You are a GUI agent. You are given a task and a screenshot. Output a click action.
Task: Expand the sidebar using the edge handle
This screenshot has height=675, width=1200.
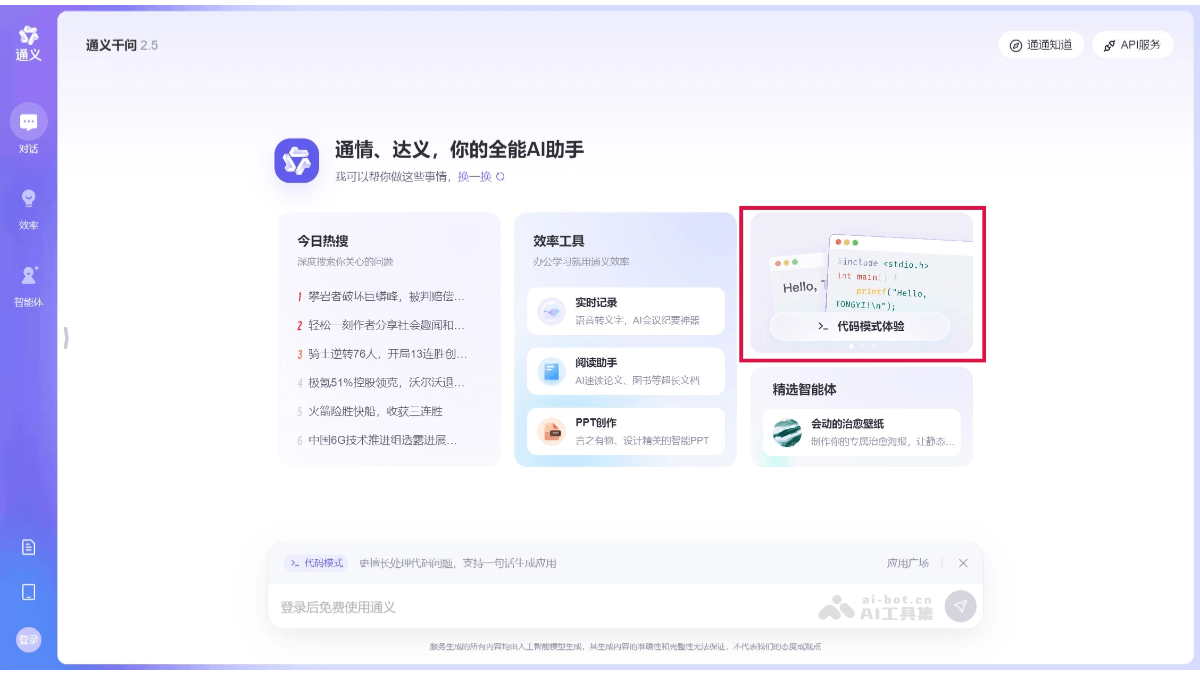pyautogui.click(x=65, y=340)
